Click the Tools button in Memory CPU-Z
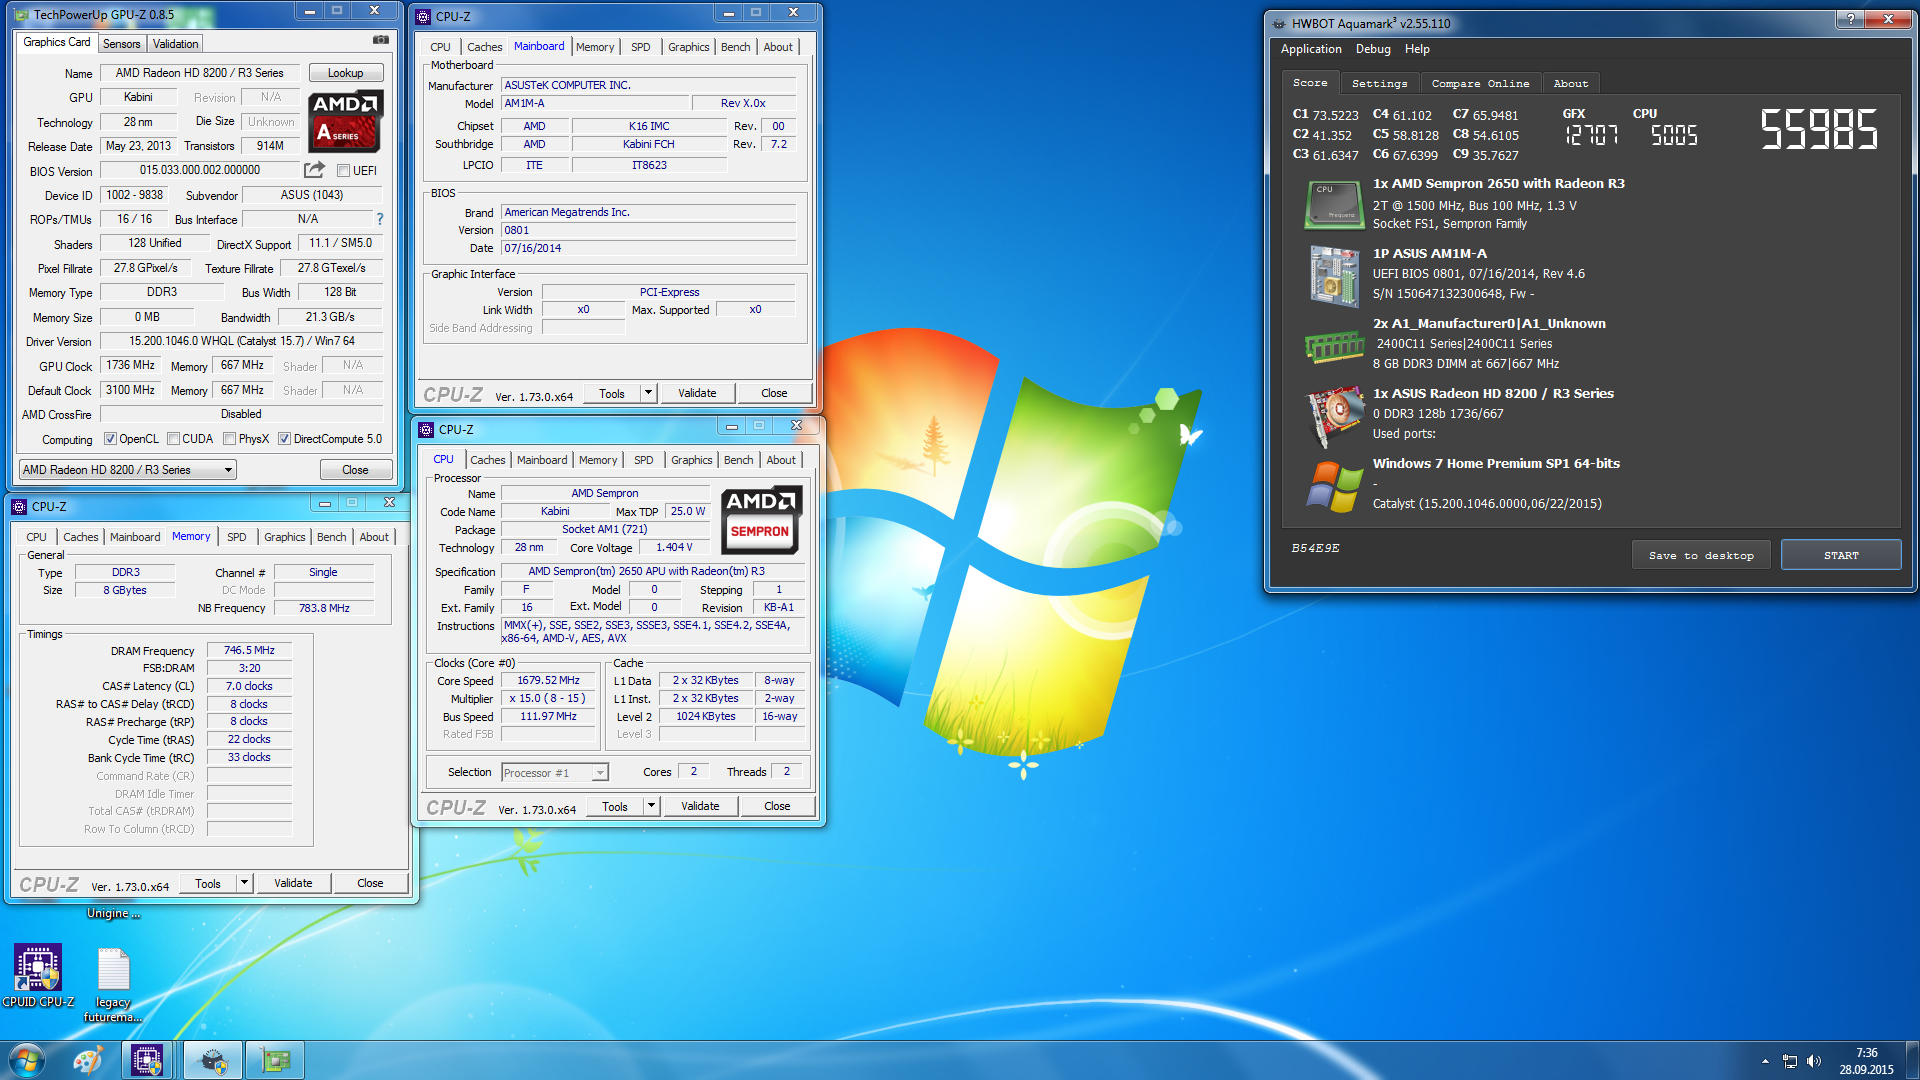This screenshot has width=1920, height=1080. point(208,883)
